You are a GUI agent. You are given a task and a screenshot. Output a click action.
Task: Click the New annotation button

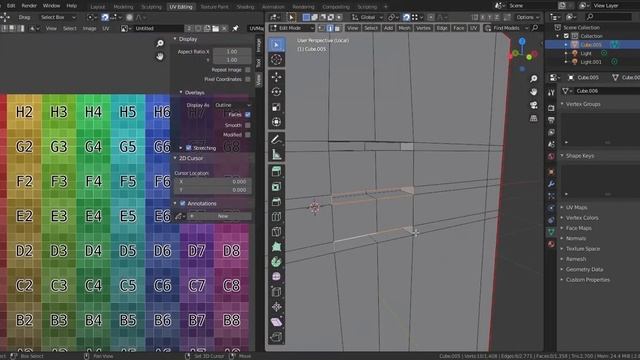point(220,216)
